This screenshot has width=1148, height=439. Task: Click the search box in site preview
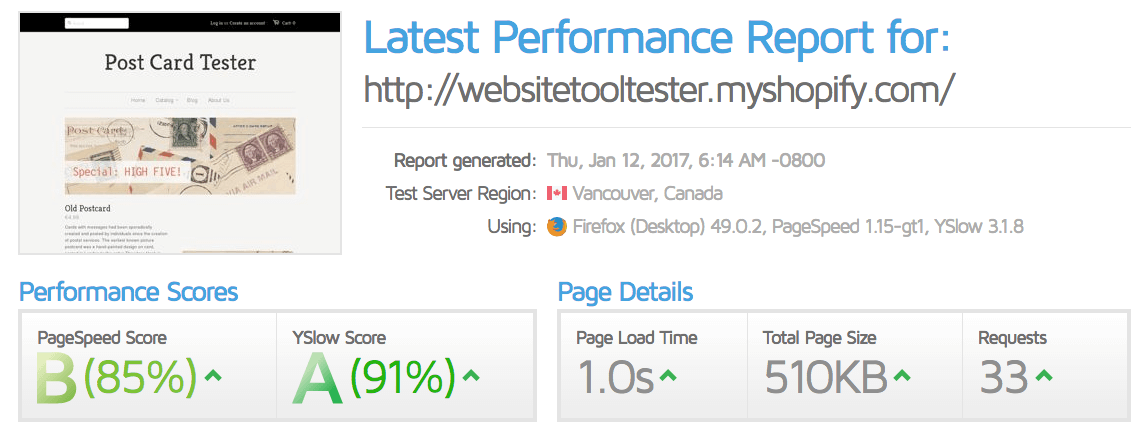tap(97, 23)
